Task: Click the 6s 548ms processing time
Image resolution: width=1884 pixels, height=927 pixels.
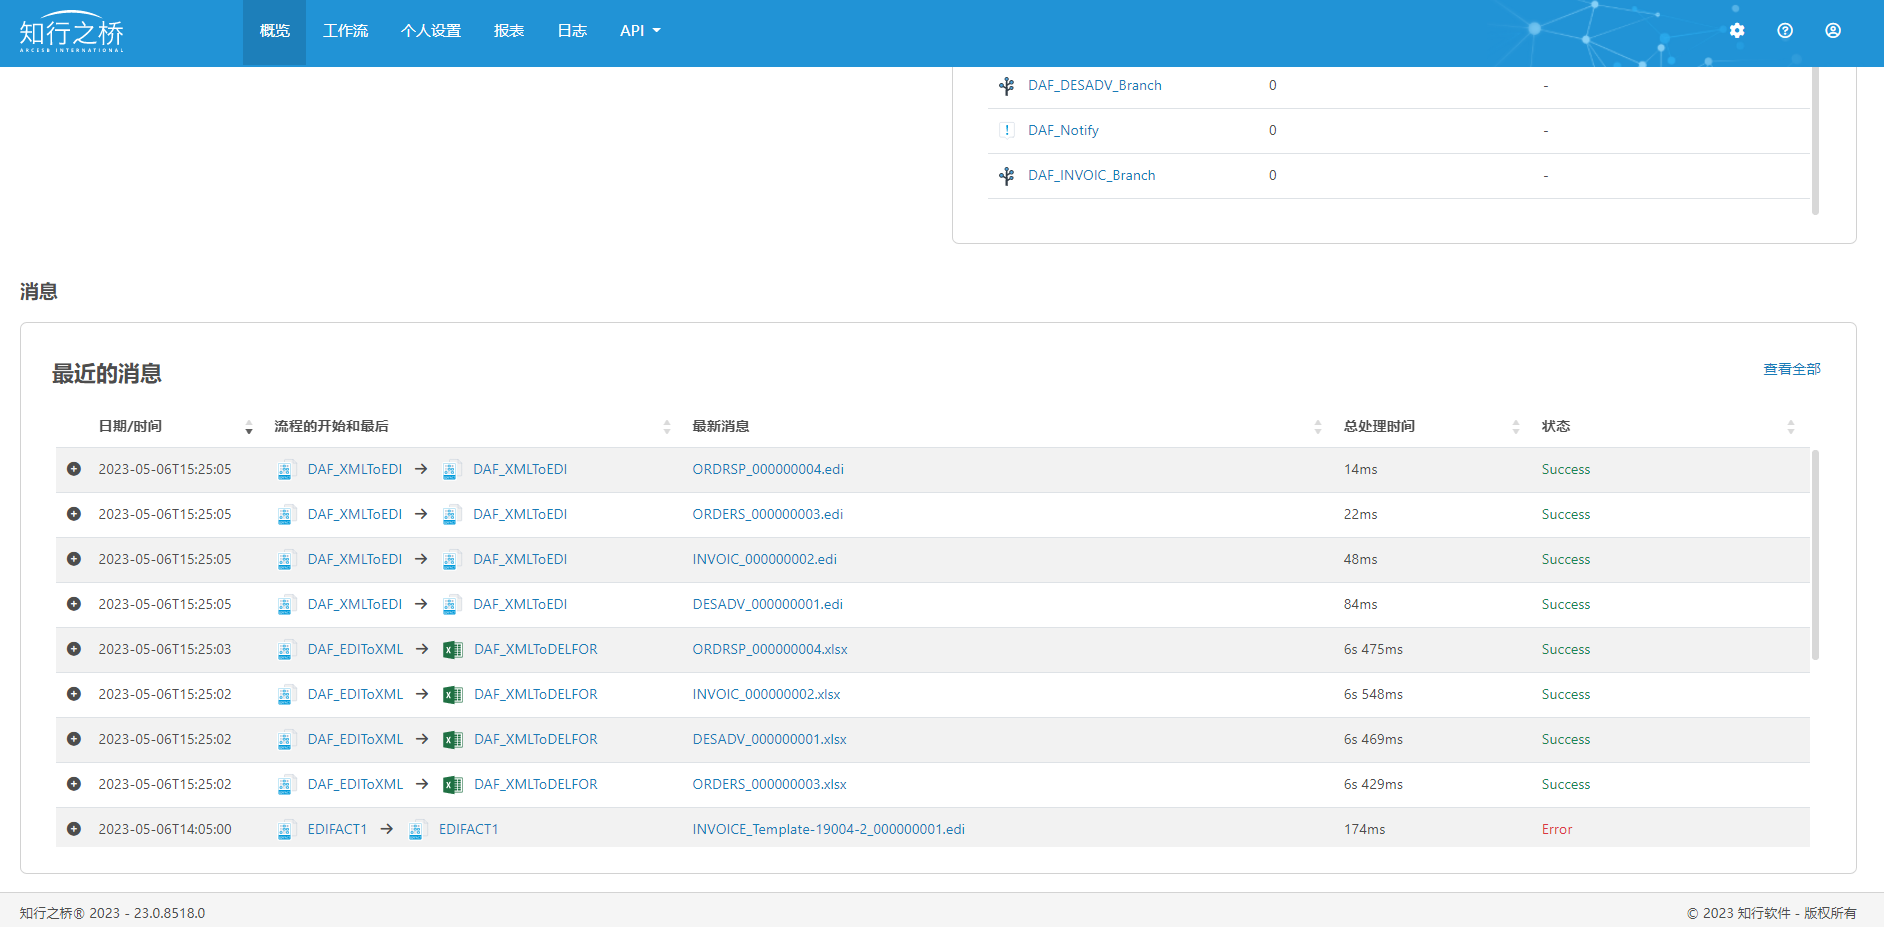Action: click(x=1373, y=695)
